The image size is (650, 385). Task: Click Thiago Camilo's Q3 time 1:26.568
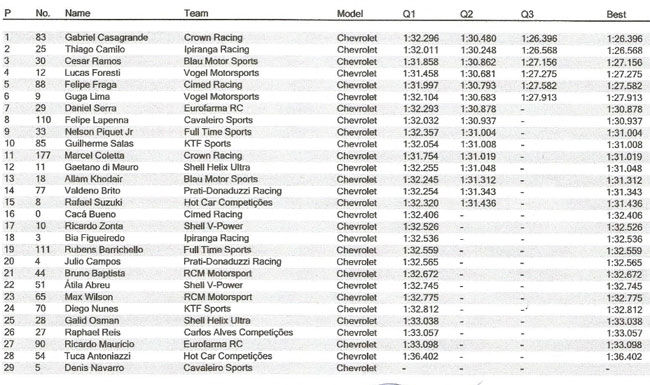pyautogui.click(x=539, y=50)
